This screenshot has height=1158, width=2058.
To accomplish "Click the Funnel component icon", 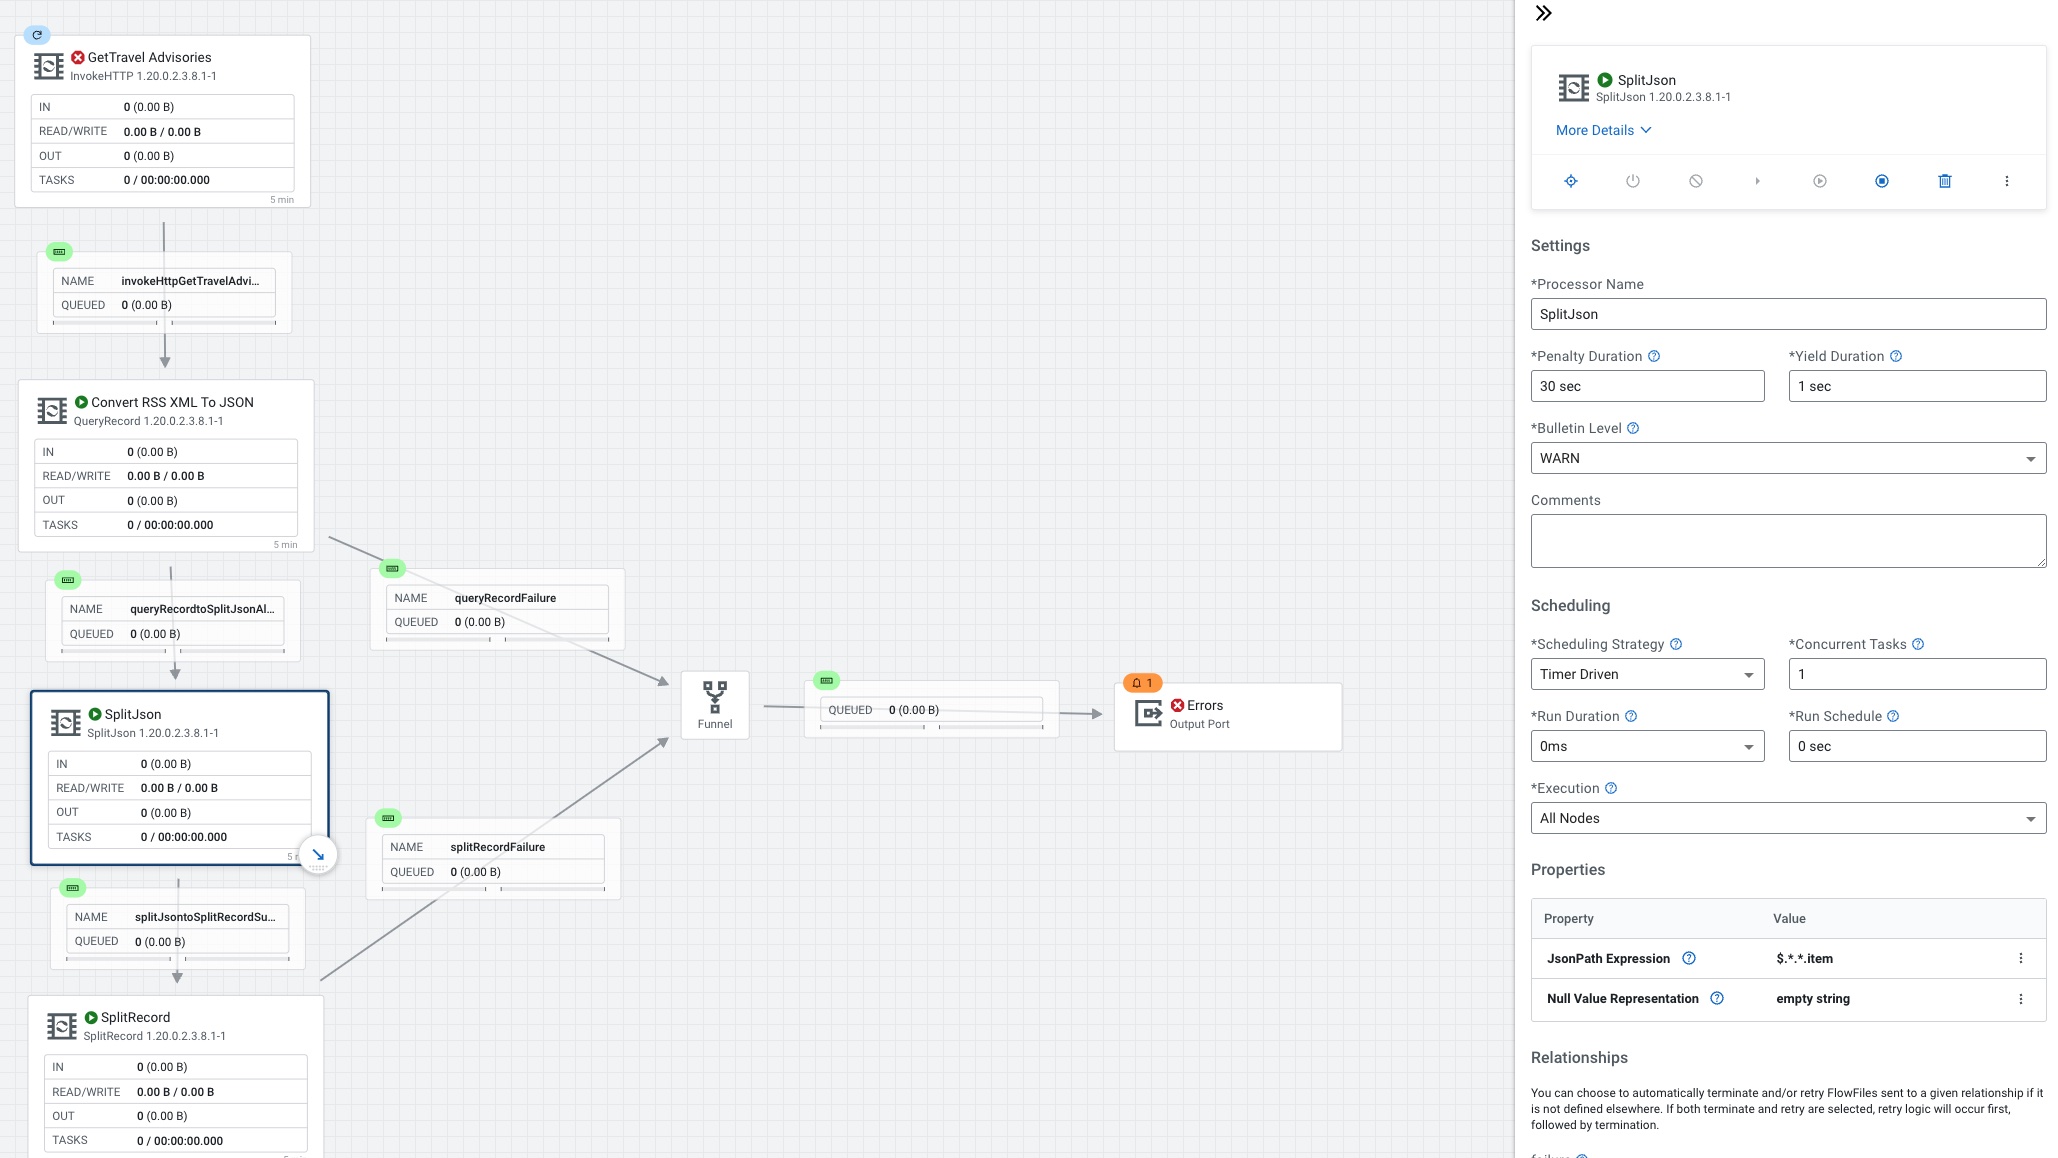I will pos(714,697).
